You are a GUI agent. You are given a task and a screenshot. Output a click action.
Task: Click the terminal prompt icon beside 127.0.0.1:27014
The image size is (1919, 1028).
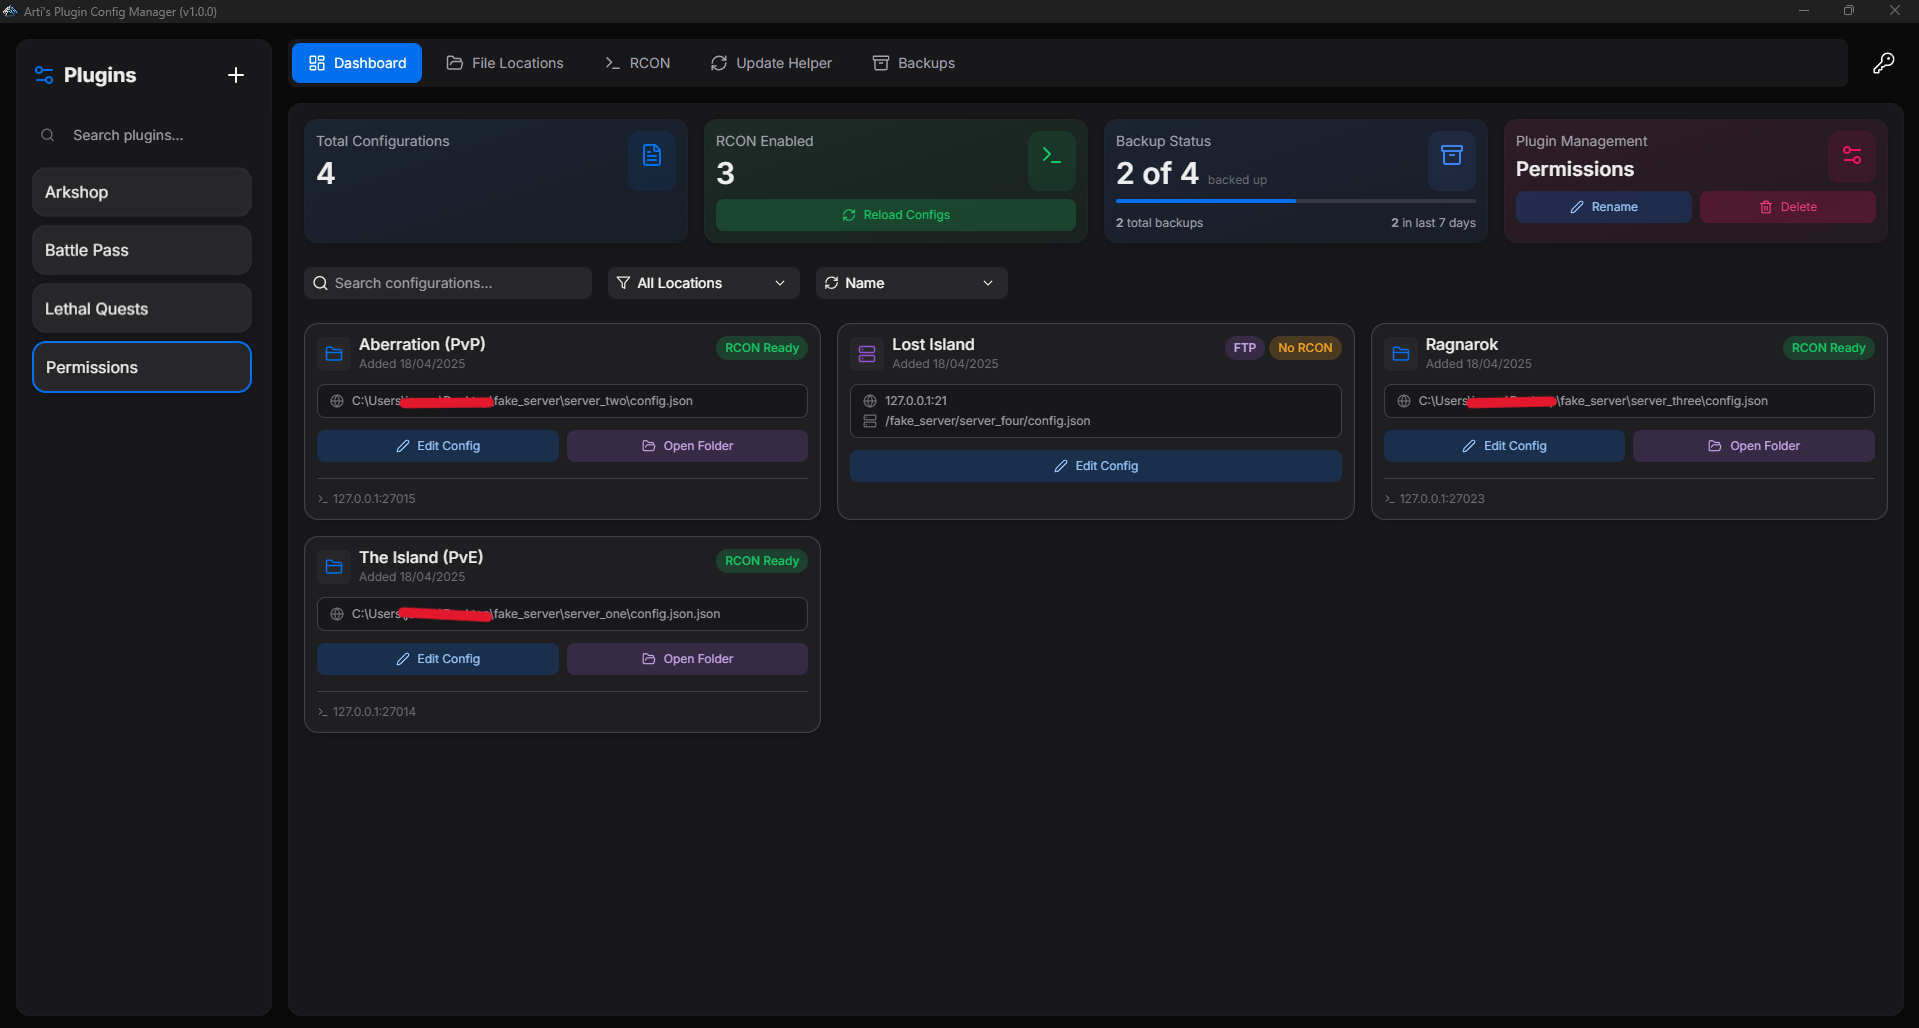click(x=322, y=712)
